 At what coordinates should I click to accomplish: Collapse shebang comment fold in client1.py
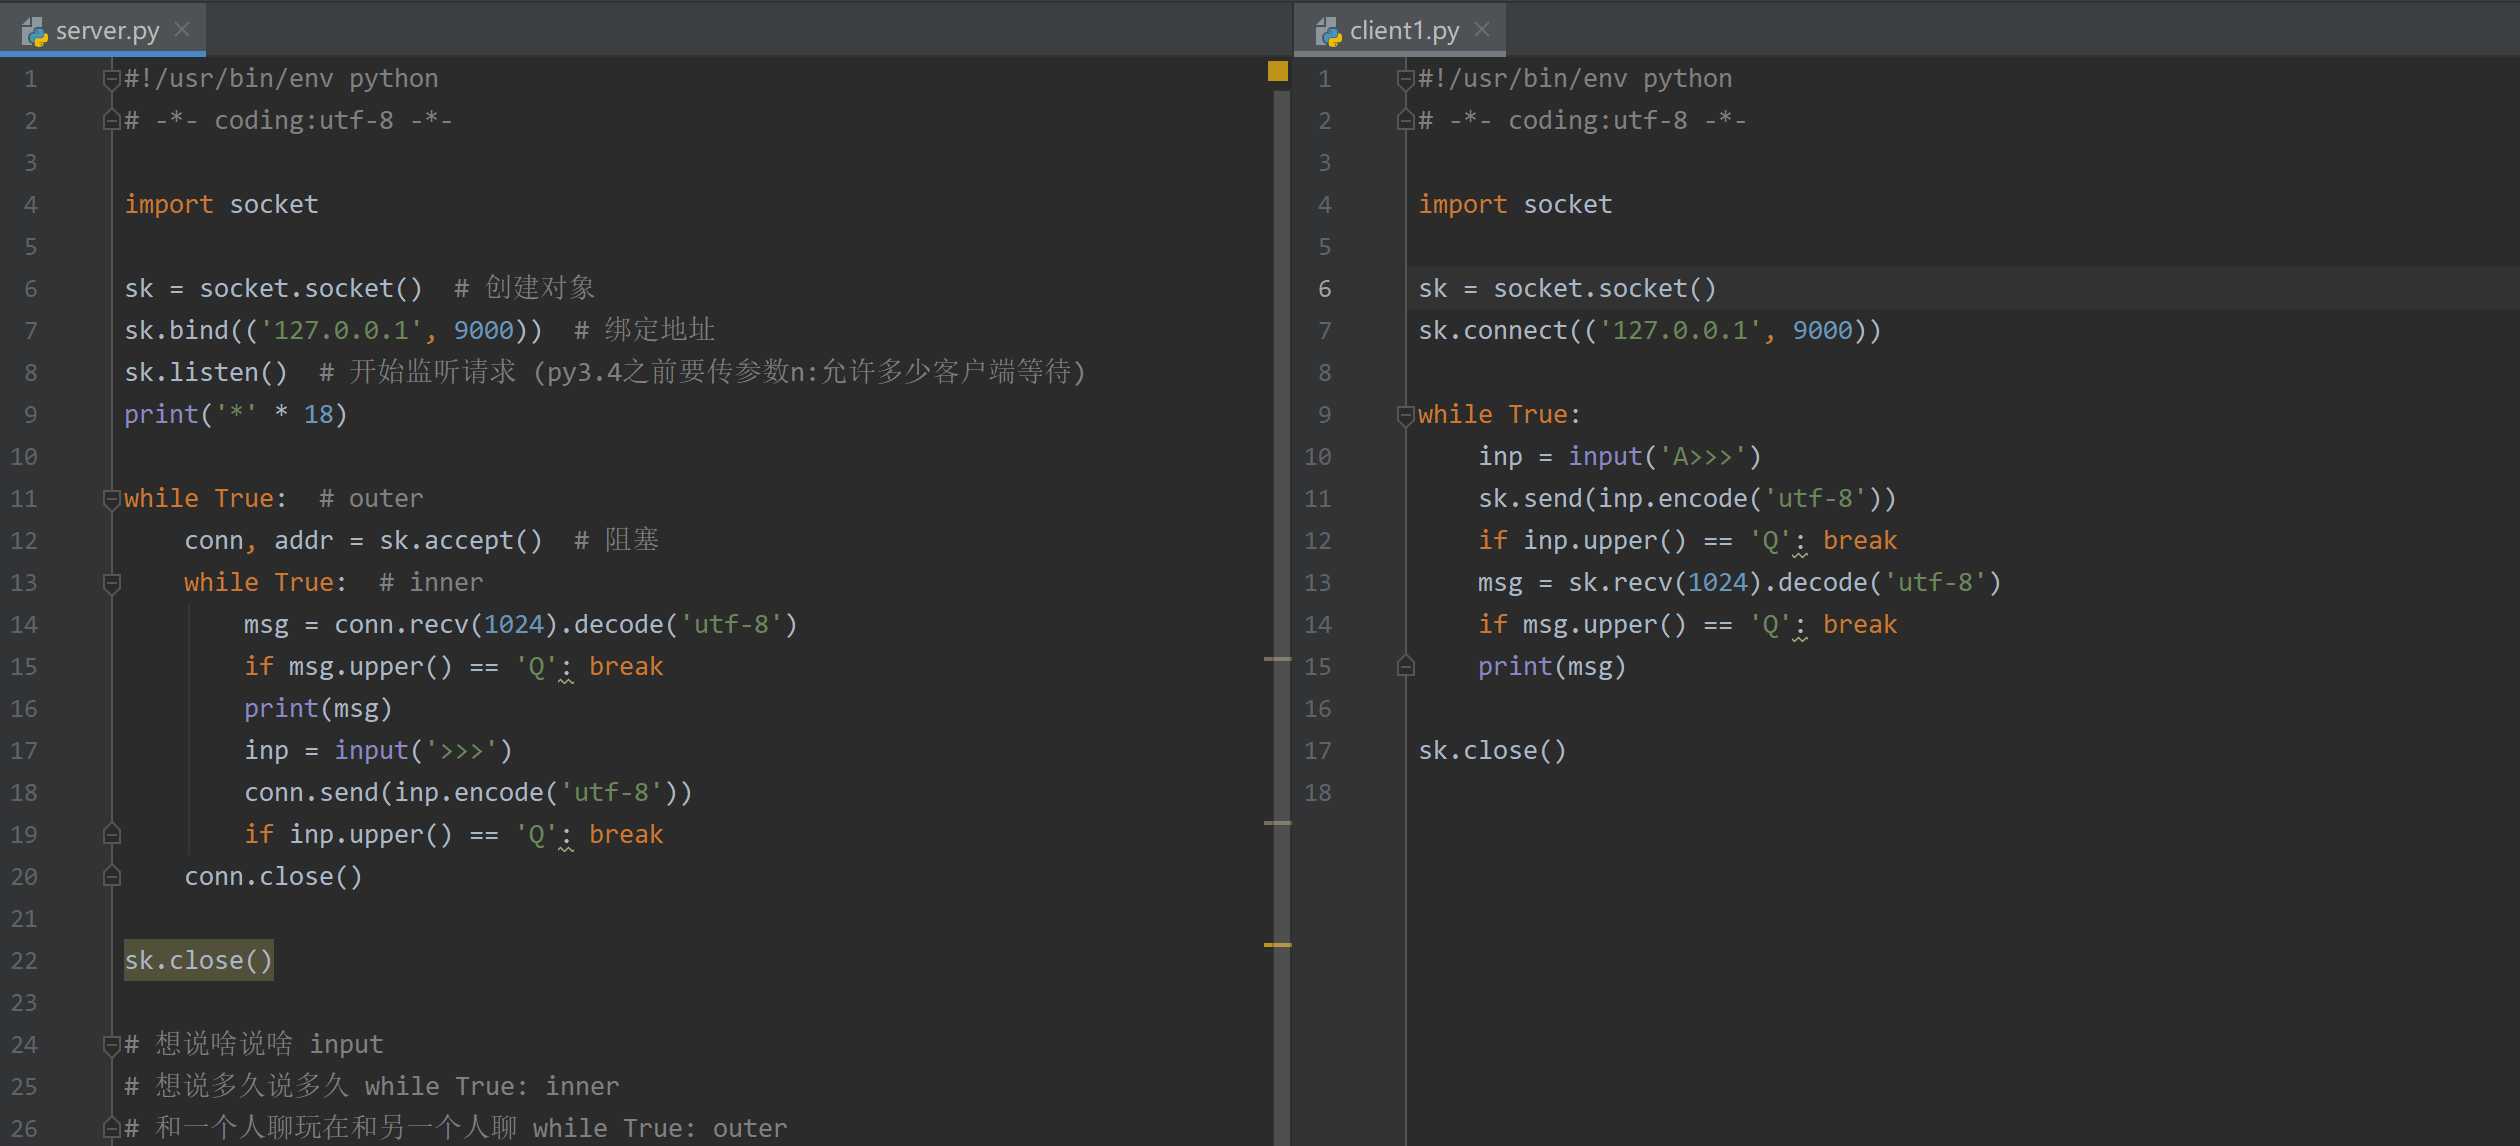coord(1405,79)
